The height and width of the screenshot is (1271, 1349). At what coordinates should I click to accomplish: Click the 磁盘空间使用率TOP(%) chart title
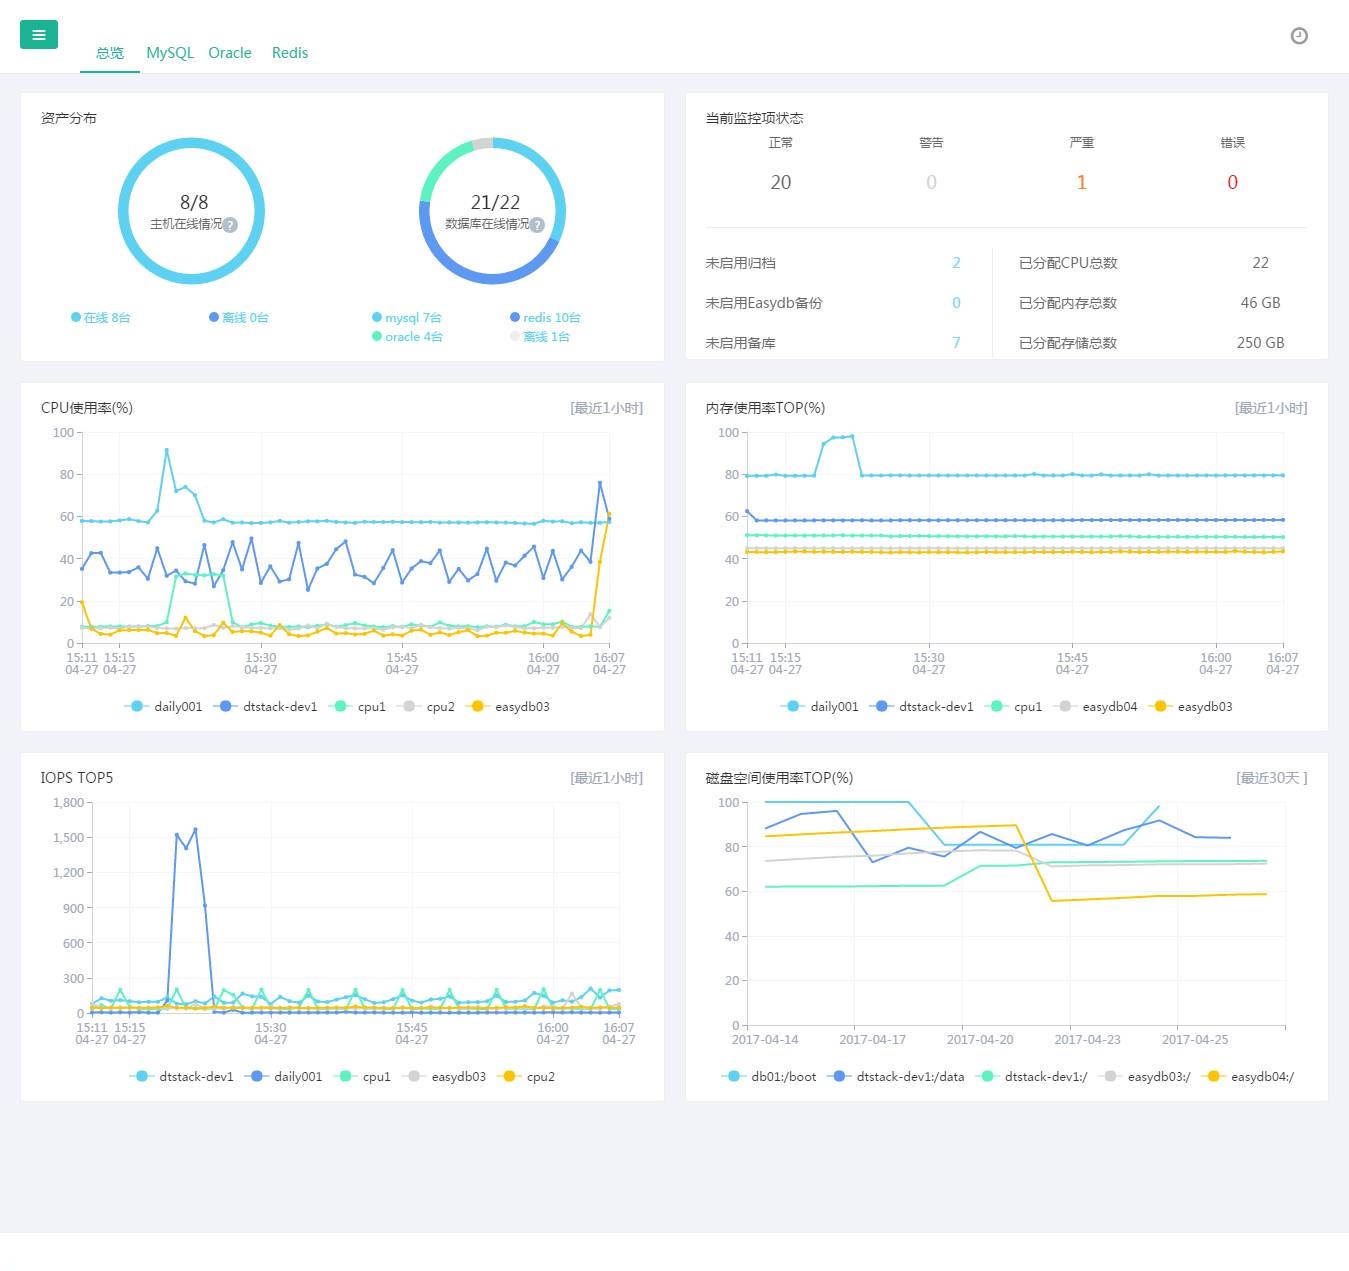pyautogui.click(x=779, y=778)
